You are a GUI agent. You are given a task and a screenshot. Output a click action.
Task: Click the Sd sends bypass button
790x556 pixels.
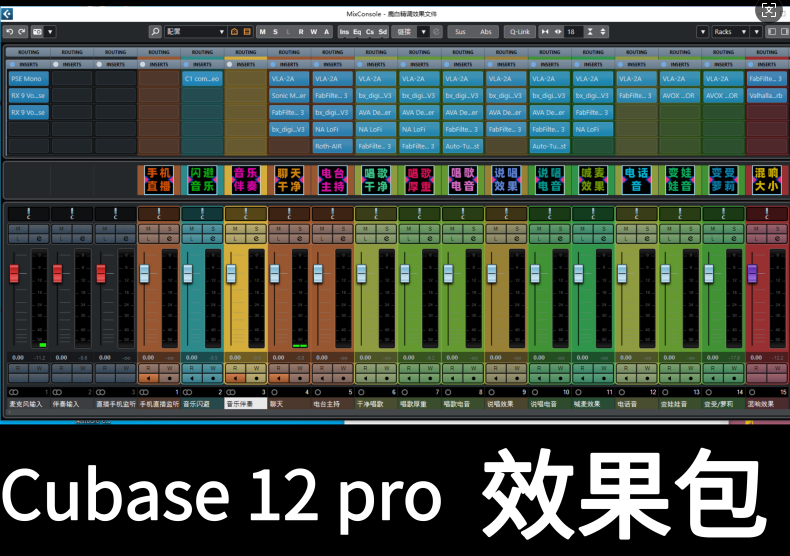pos(382,32)
